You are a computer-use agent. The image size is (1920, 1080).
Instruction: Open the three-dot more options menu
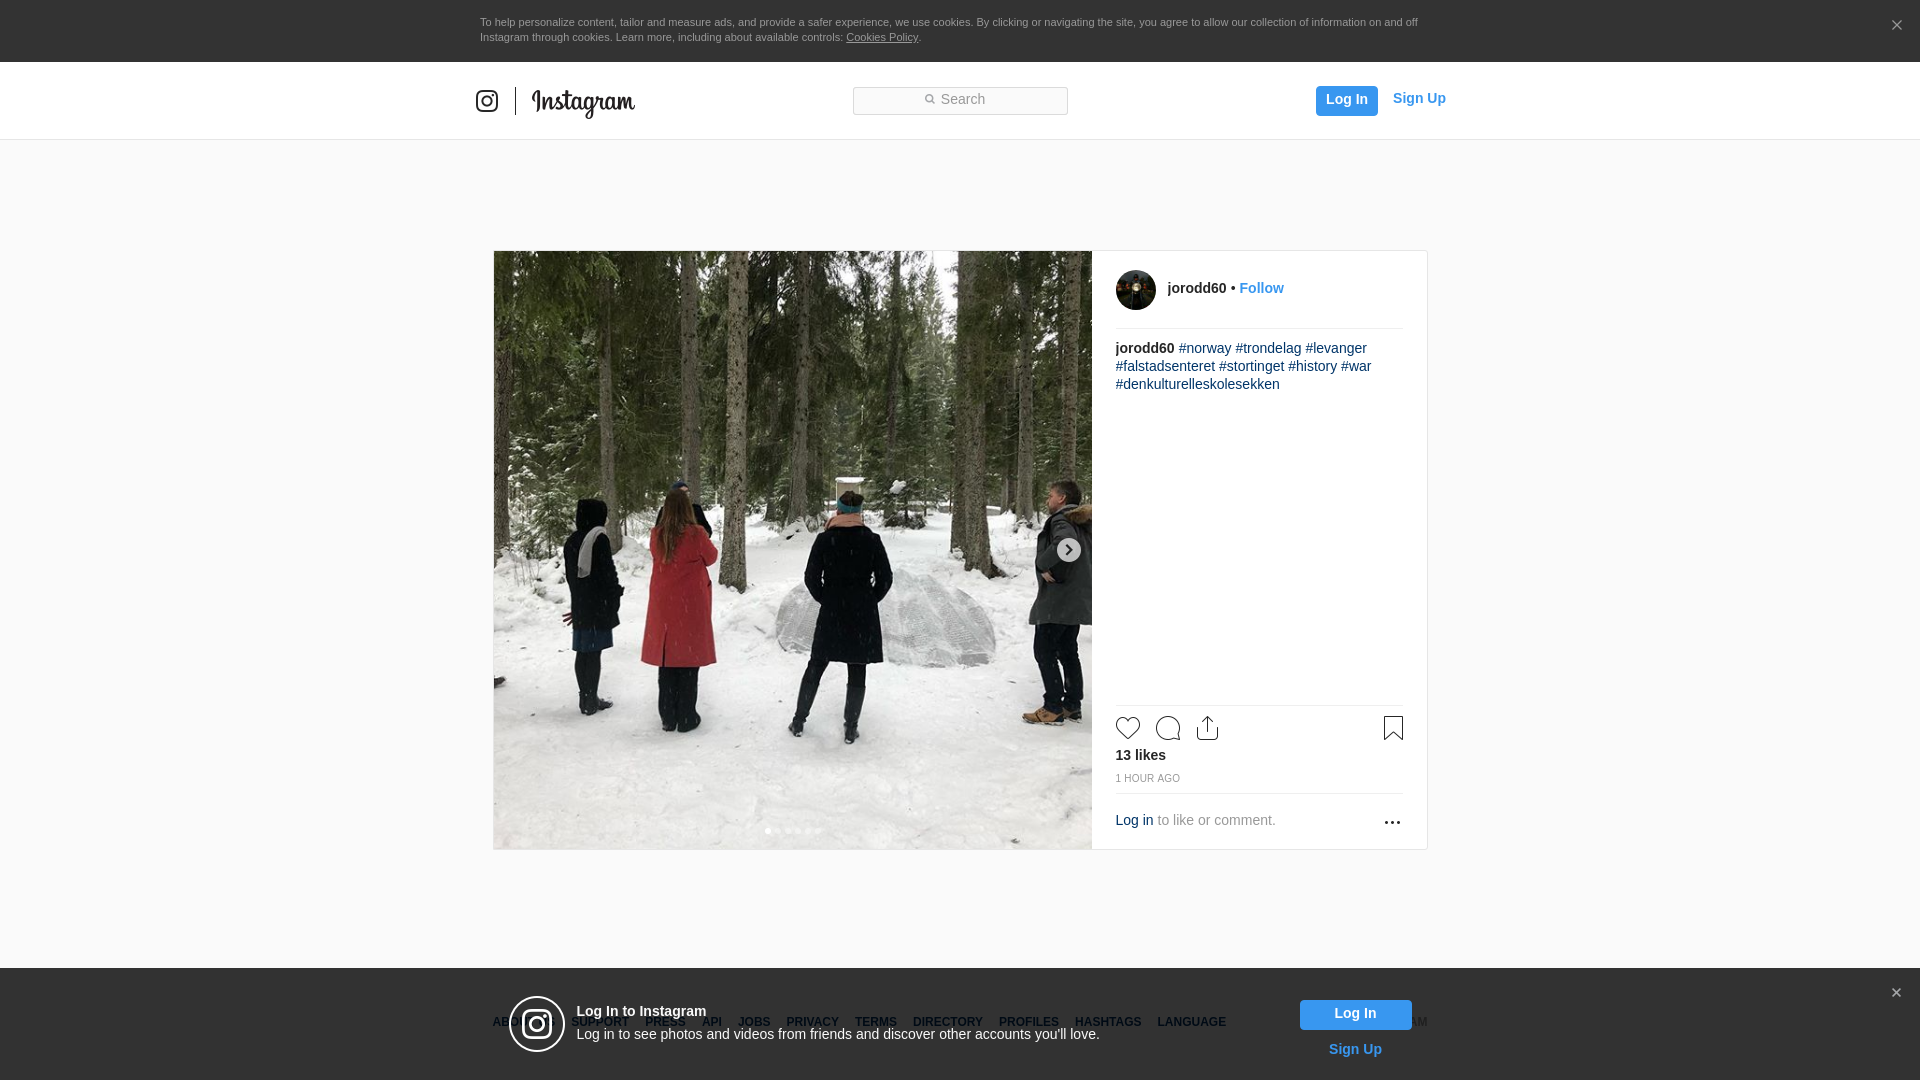pyautogui.click(x=1392, y=822)
